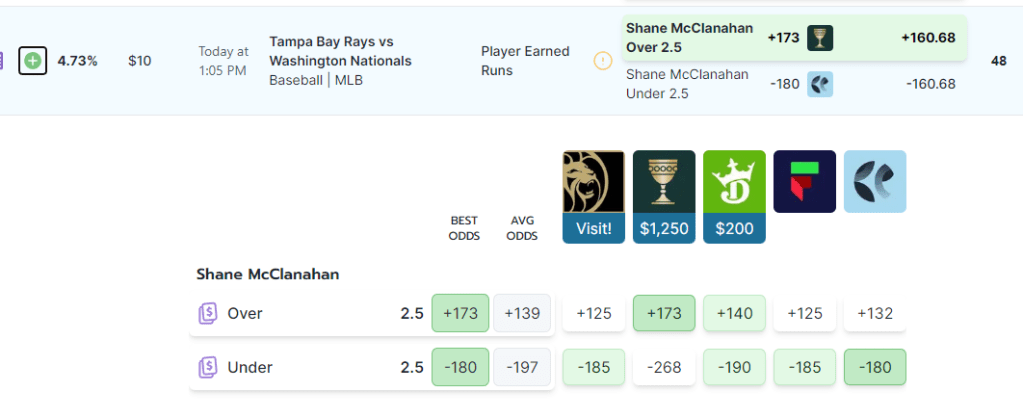The width and height of the screenshot is (1023, 418).
Task: Click the BetMGM lion sportsbook logo
Action: pyautogui.click(x=594, y=182)
